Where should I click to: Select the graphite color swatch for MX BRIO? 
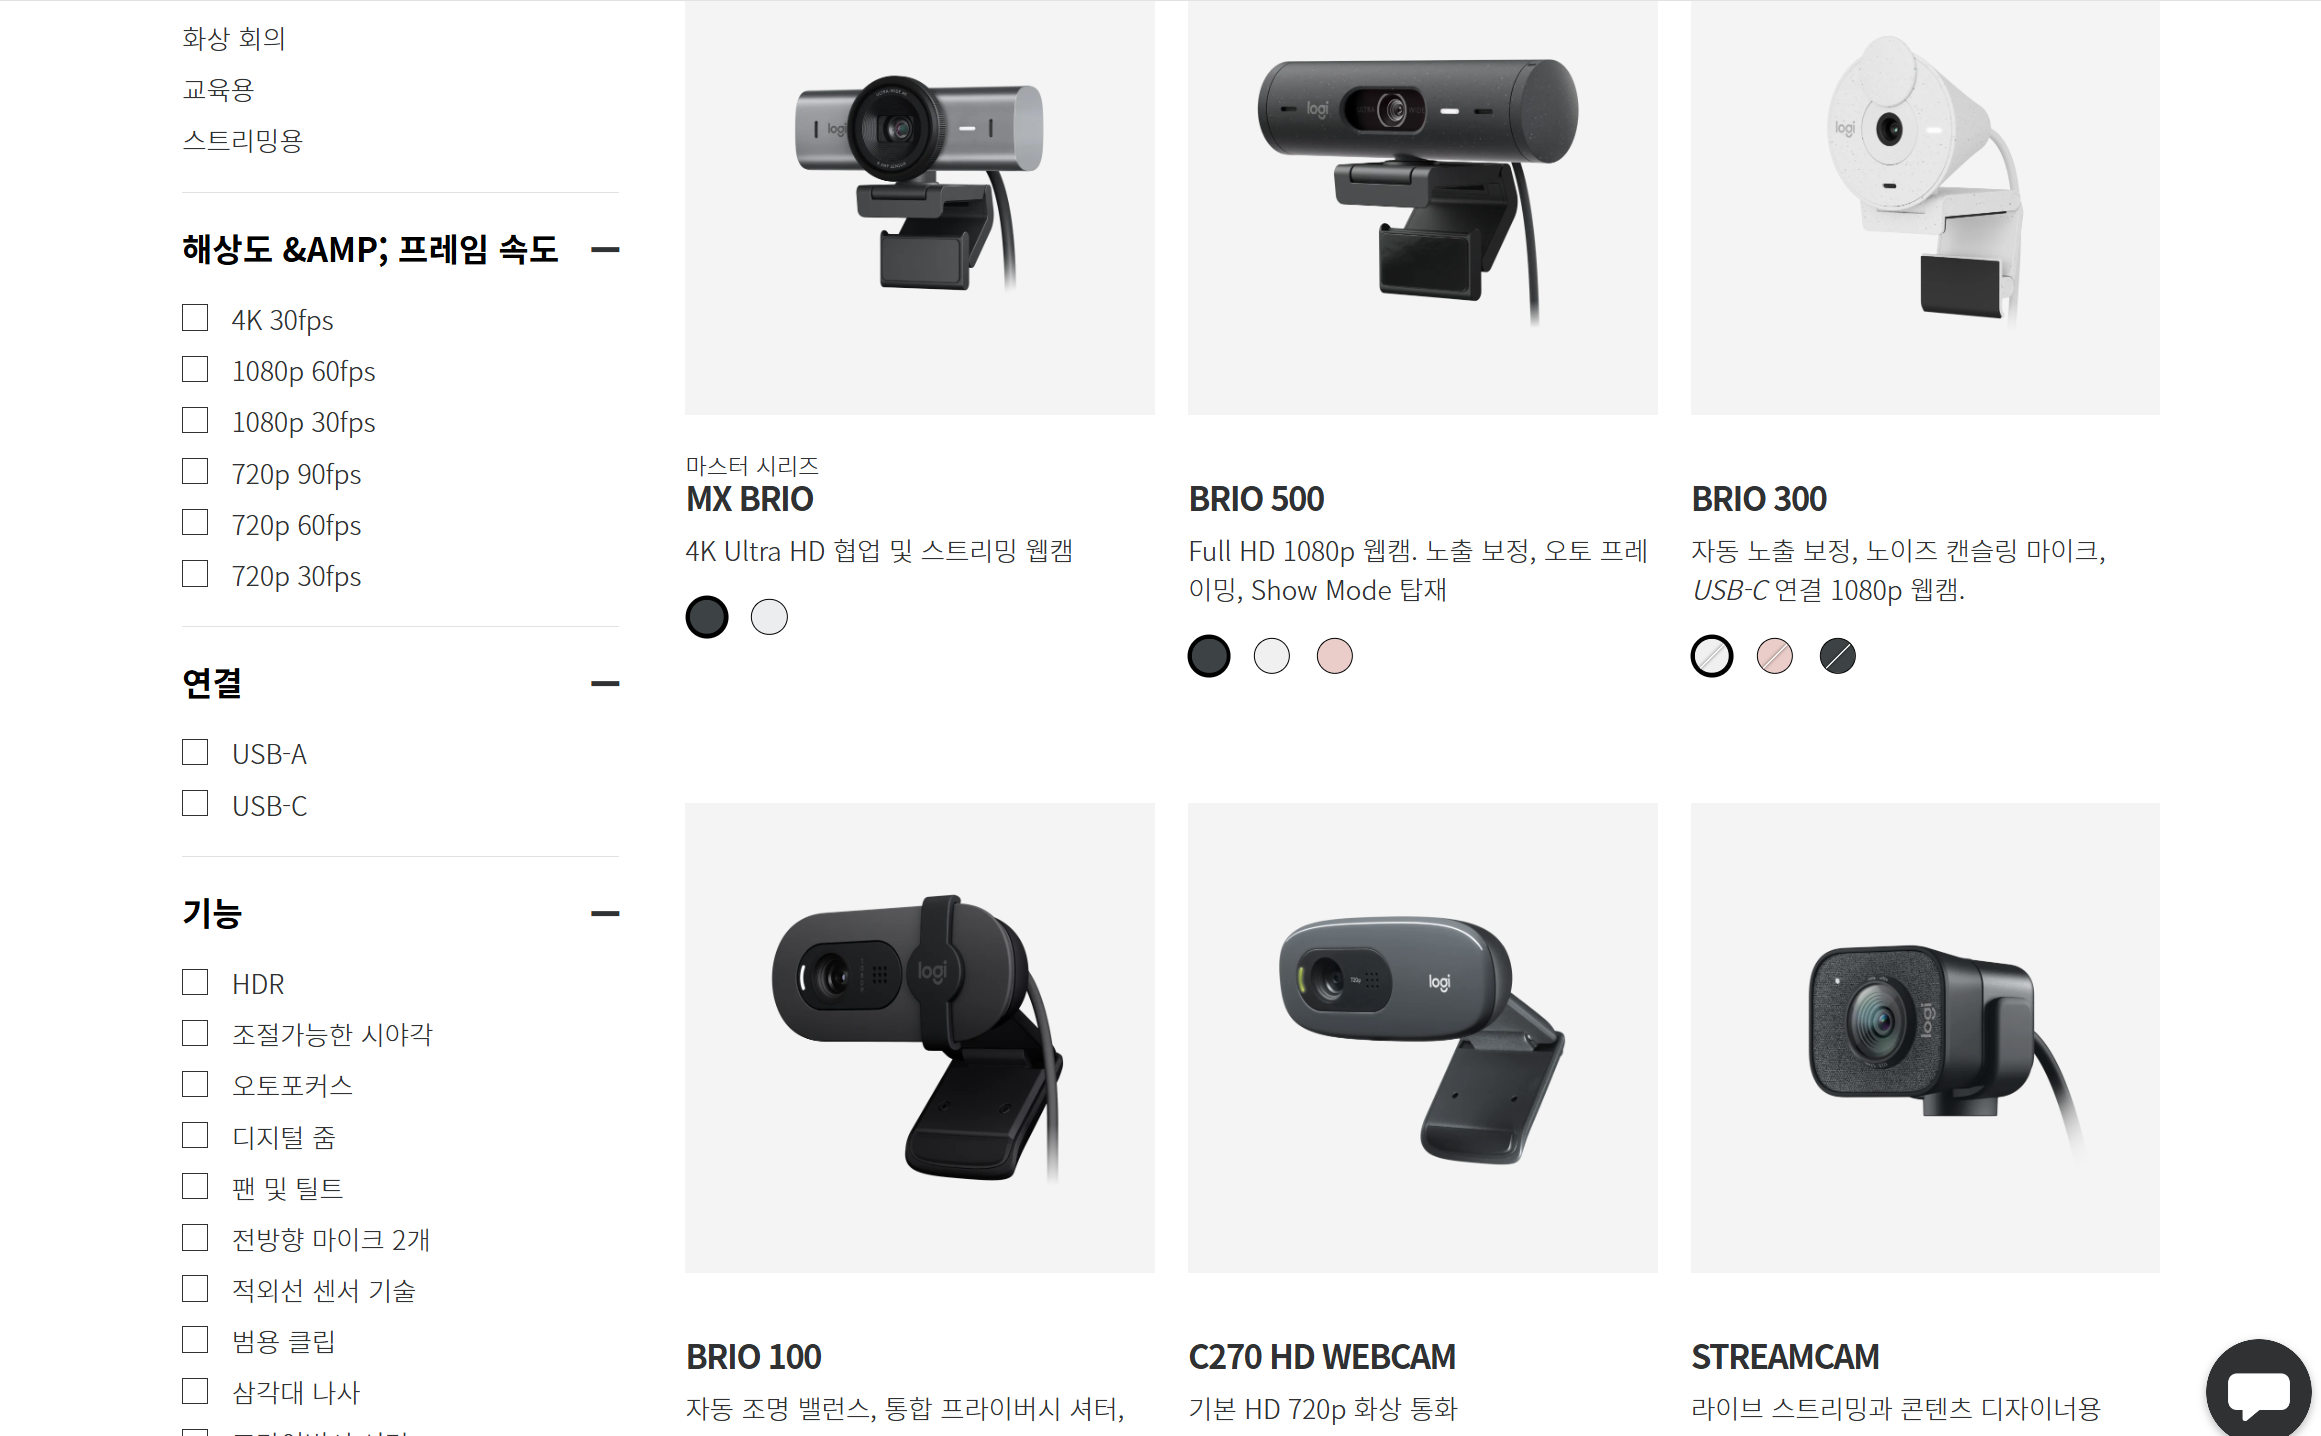click(707, 617)
